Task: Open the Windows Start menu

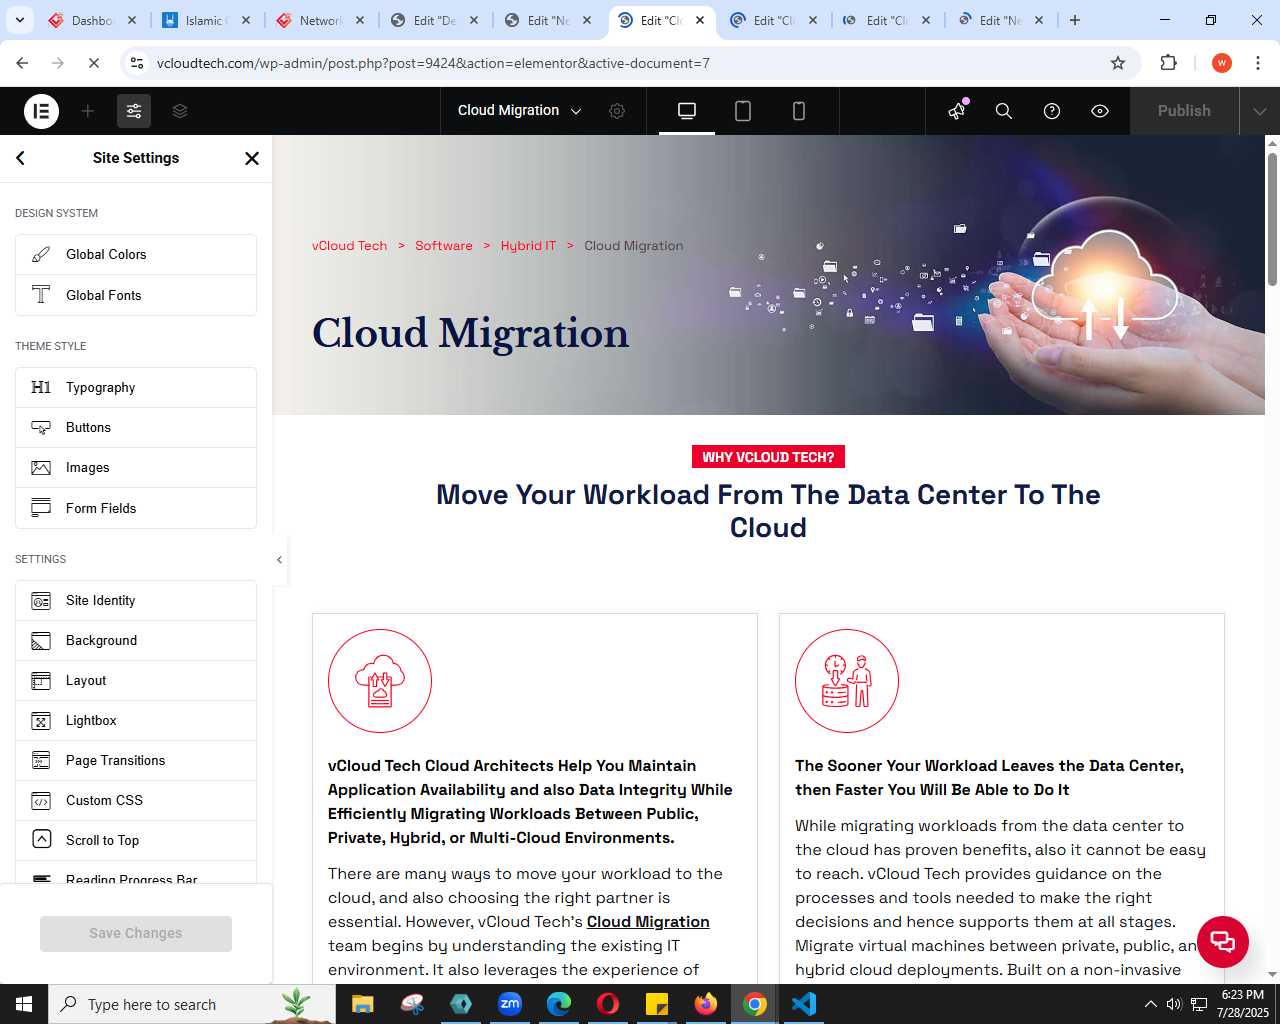Action: pyautogui.click(x=24, y=1004)
